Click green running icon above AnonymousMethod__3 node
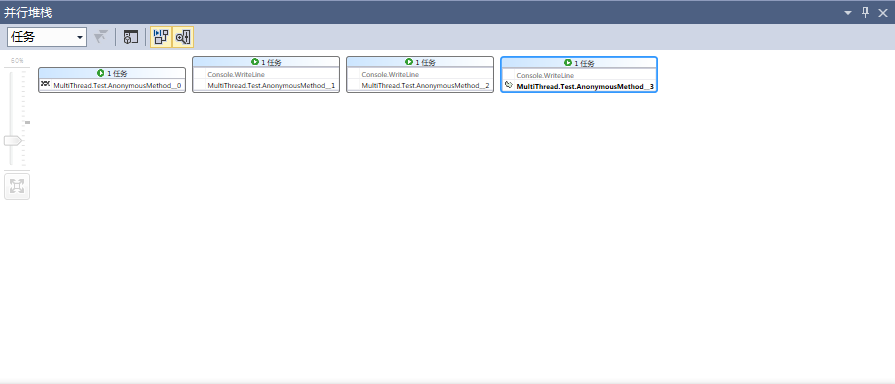 pos(567,62)
